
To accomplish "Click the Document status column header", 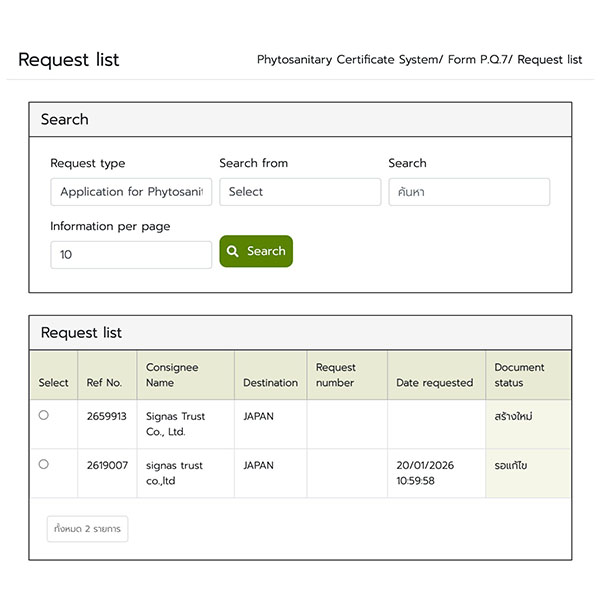I will point(519,375).
